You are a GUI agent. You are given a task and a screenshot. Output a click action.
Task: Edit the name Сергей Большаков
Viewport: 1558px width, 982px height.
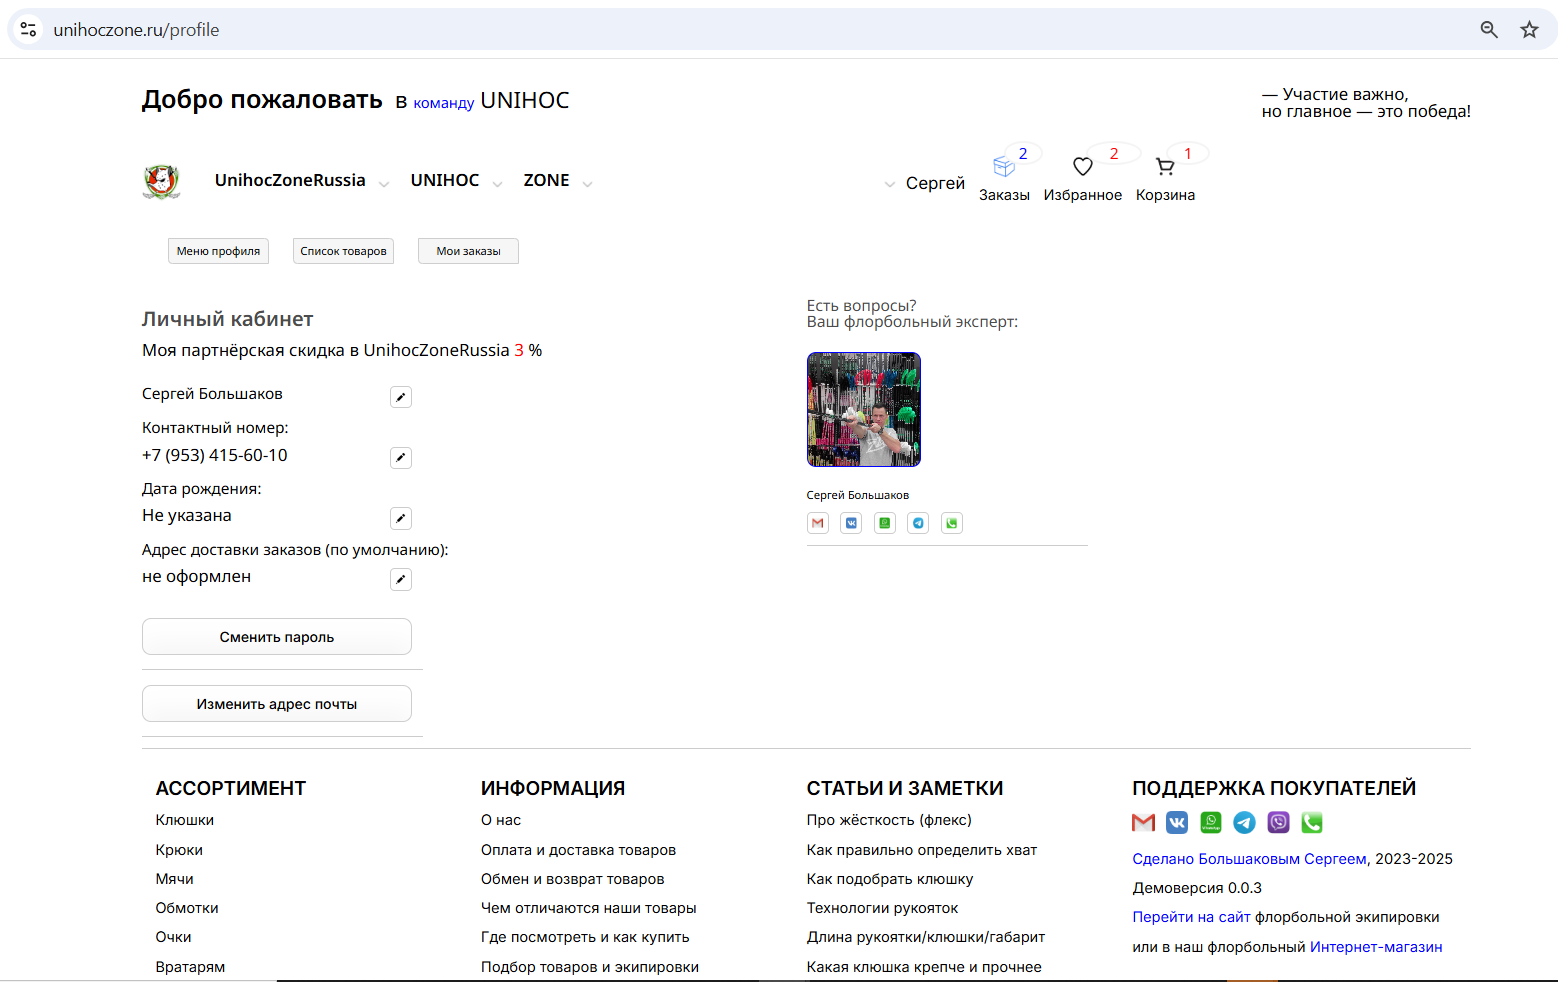(x=401, y=397)
